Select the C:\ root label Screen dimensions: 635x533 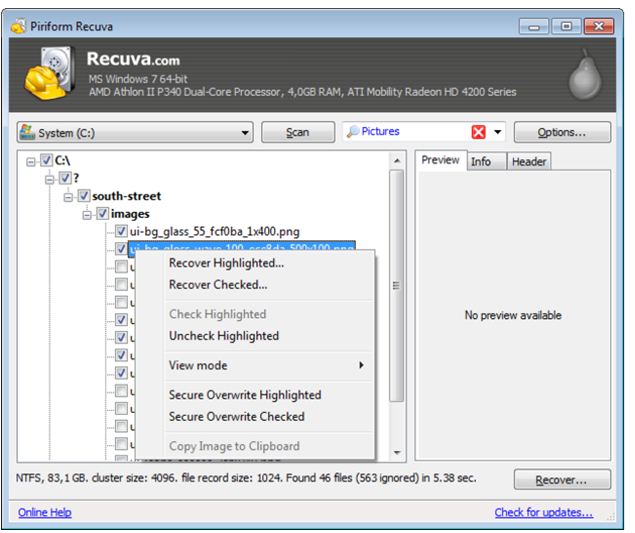point(62,160)
